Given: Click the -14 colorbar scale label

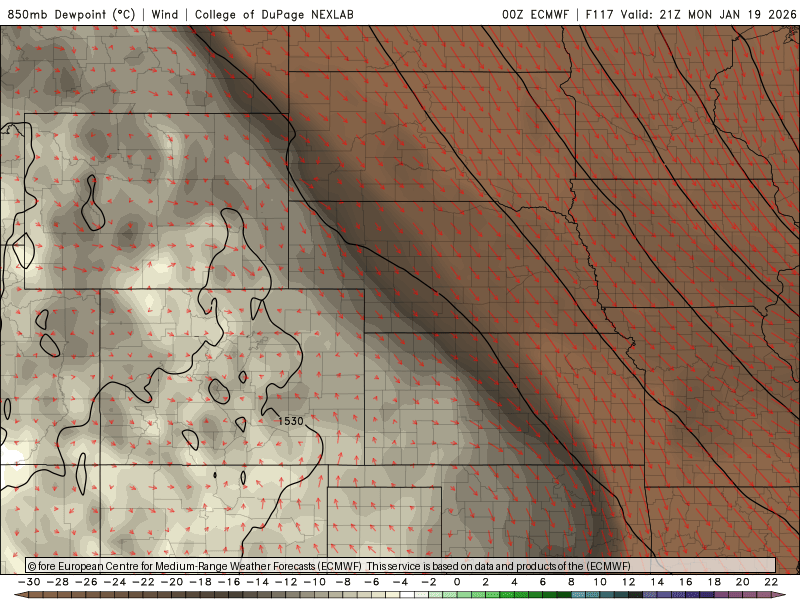Looking at the screenshot, I should 257,582.
